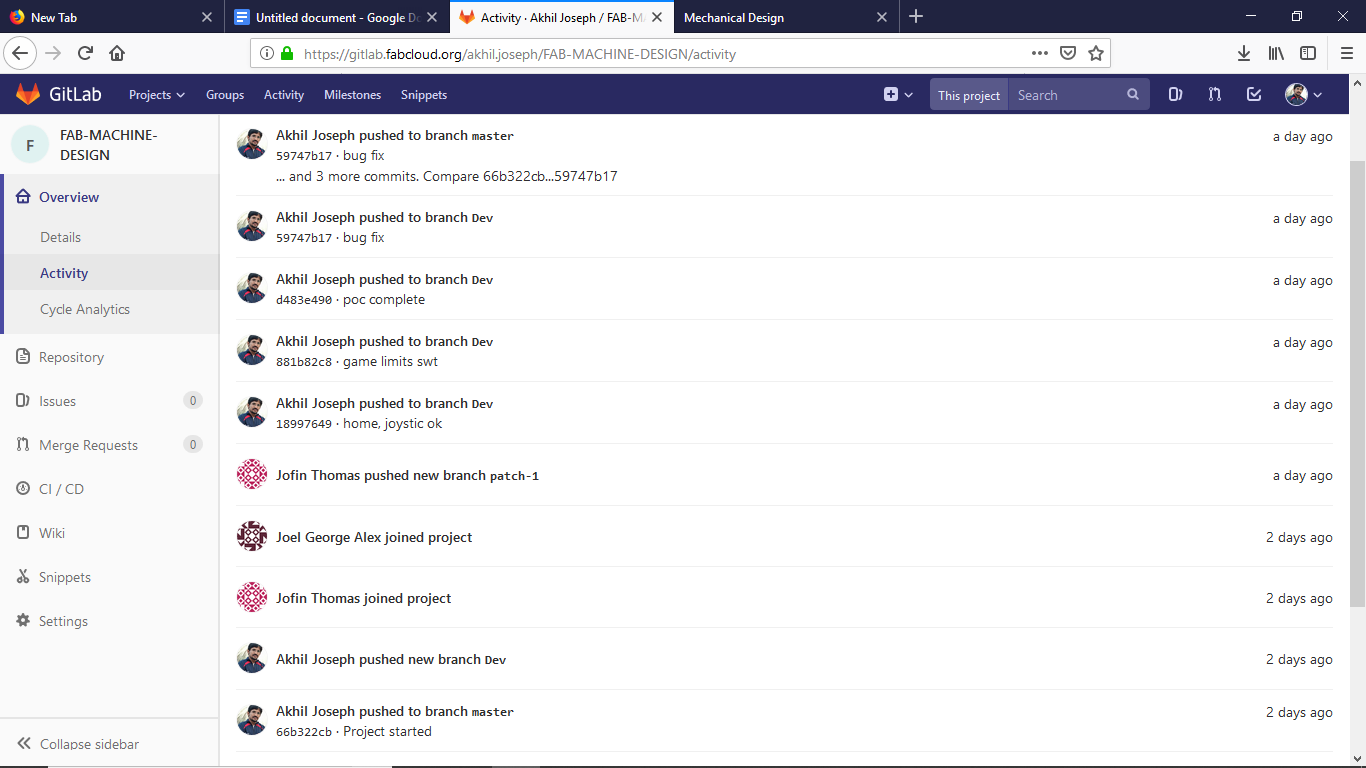
Task: Open the user avatar menu
Action: (x=1304, y=95)
